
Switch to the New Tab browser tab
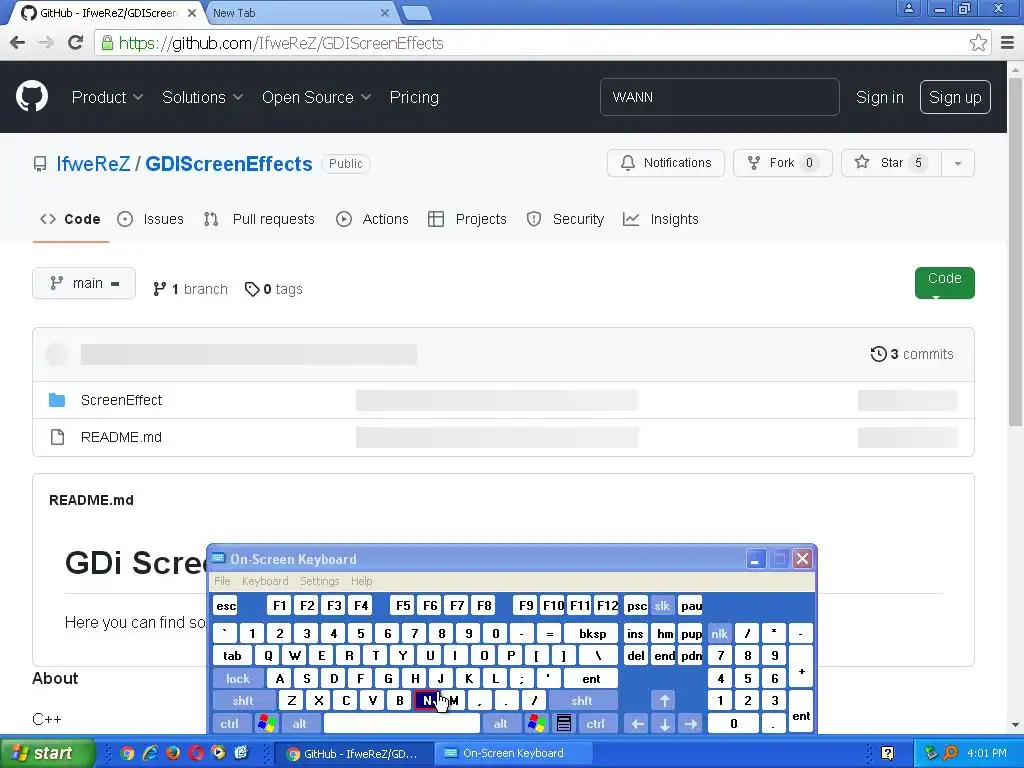[x=300, y=13]
